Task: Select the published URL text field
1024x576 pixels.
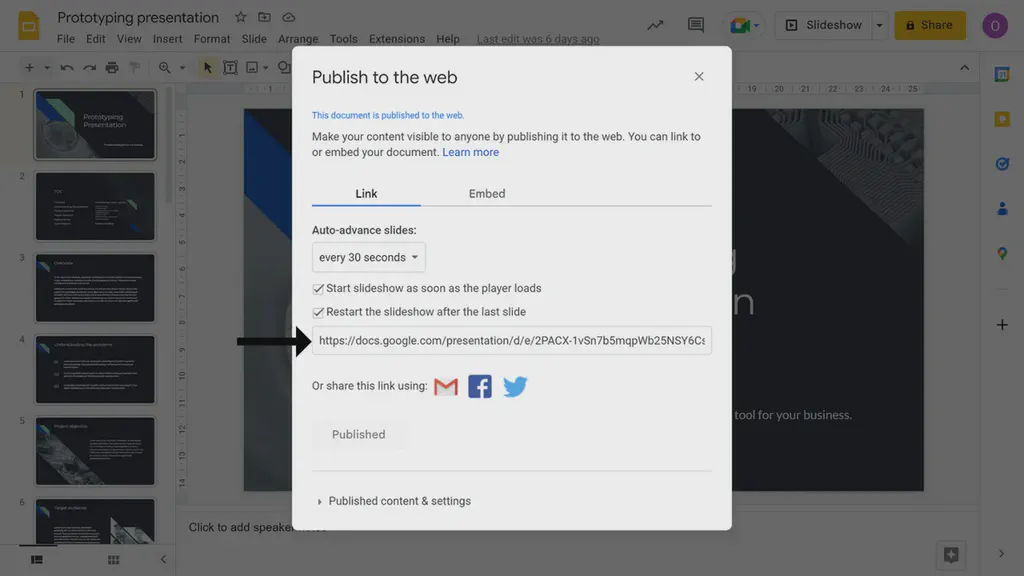Action: coord(512,340)
